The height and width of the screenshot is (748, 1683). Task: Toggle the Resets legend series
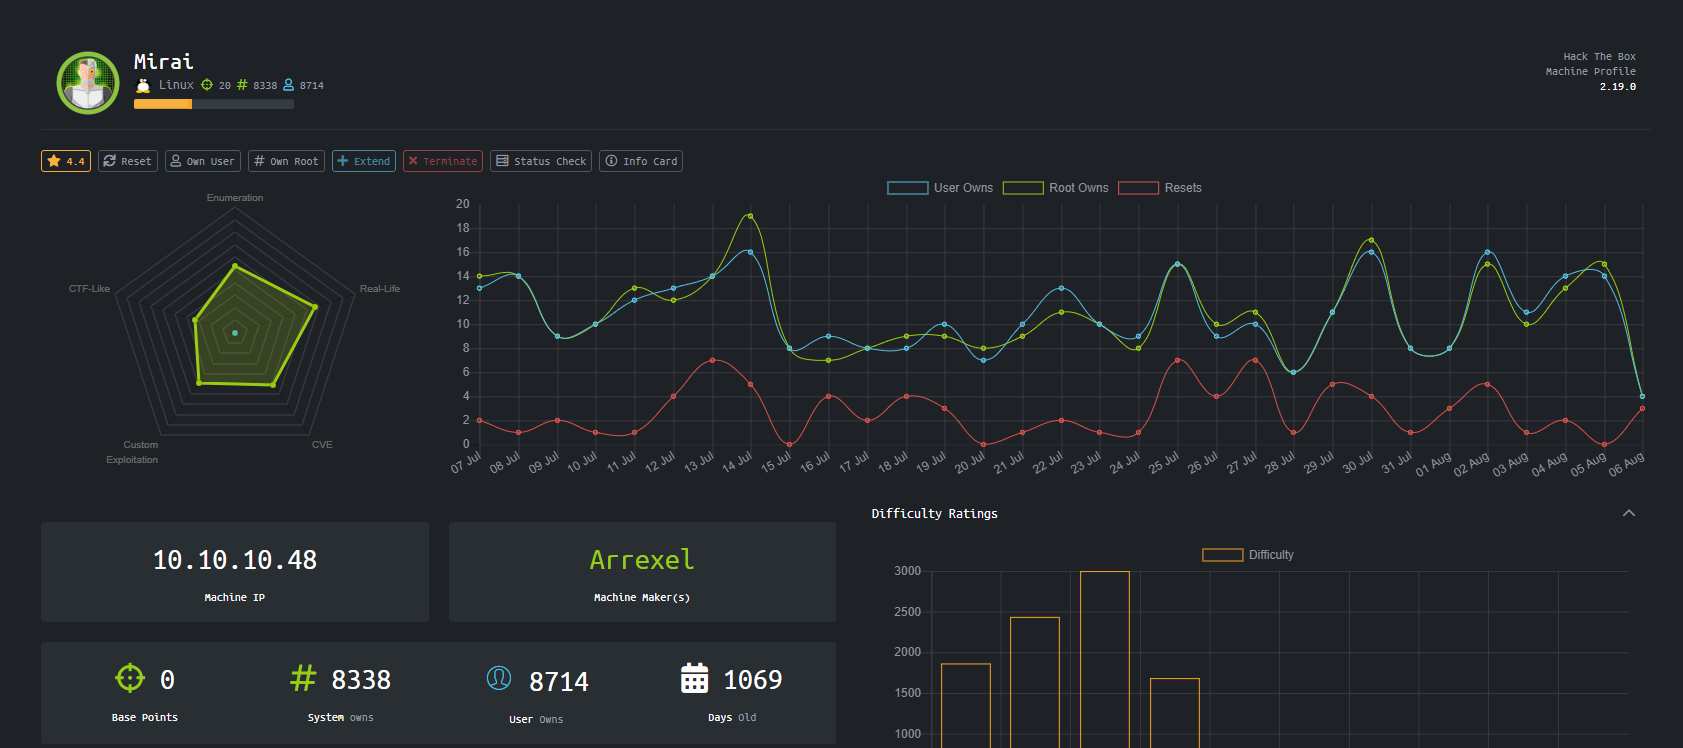click(x=1160, y=188)
